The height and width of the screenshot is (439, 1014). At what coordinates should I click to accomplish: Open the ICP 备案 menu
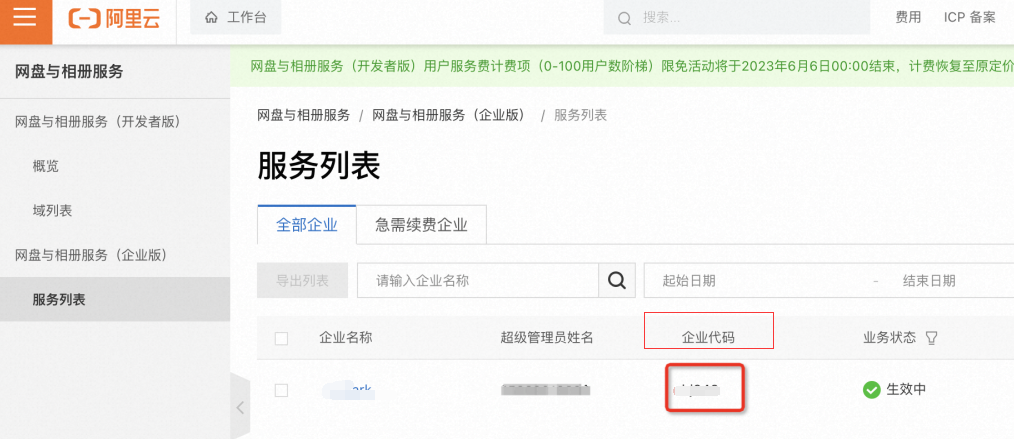(969, 17)
